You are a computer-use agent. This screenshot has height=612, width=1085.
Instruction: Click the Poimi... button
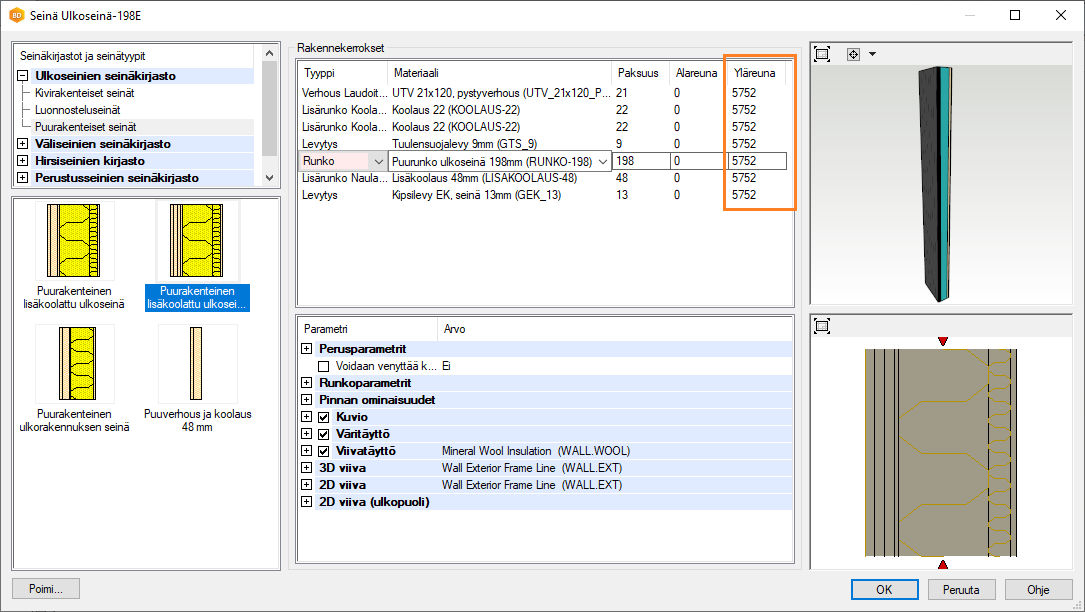[46, 589]
